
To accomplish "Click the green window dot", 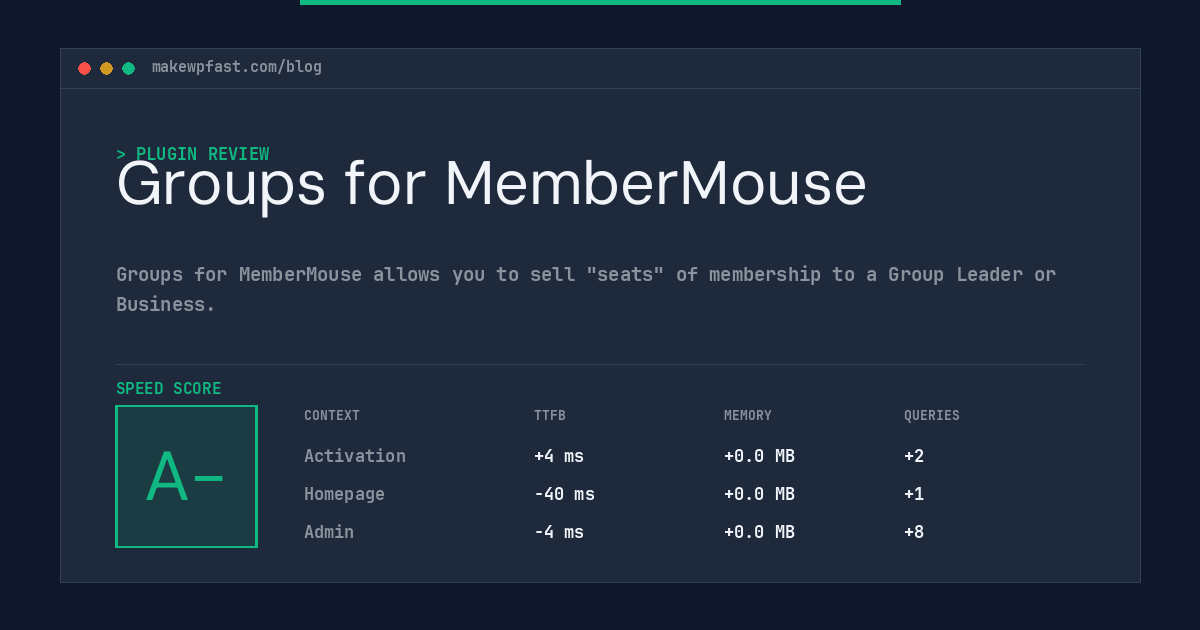I will pyautogui.click(x=128, y=68).
